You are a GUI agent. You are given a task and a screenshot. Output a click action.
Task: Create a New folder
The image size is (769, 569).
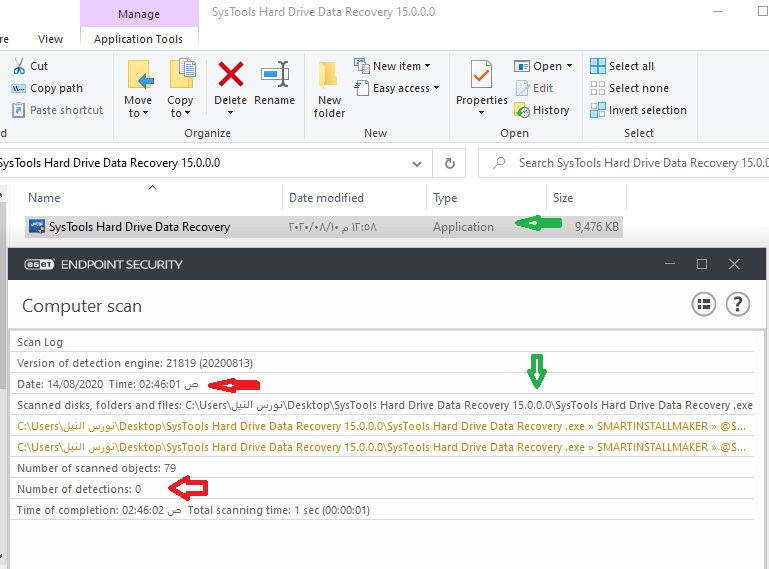point(329,86)
